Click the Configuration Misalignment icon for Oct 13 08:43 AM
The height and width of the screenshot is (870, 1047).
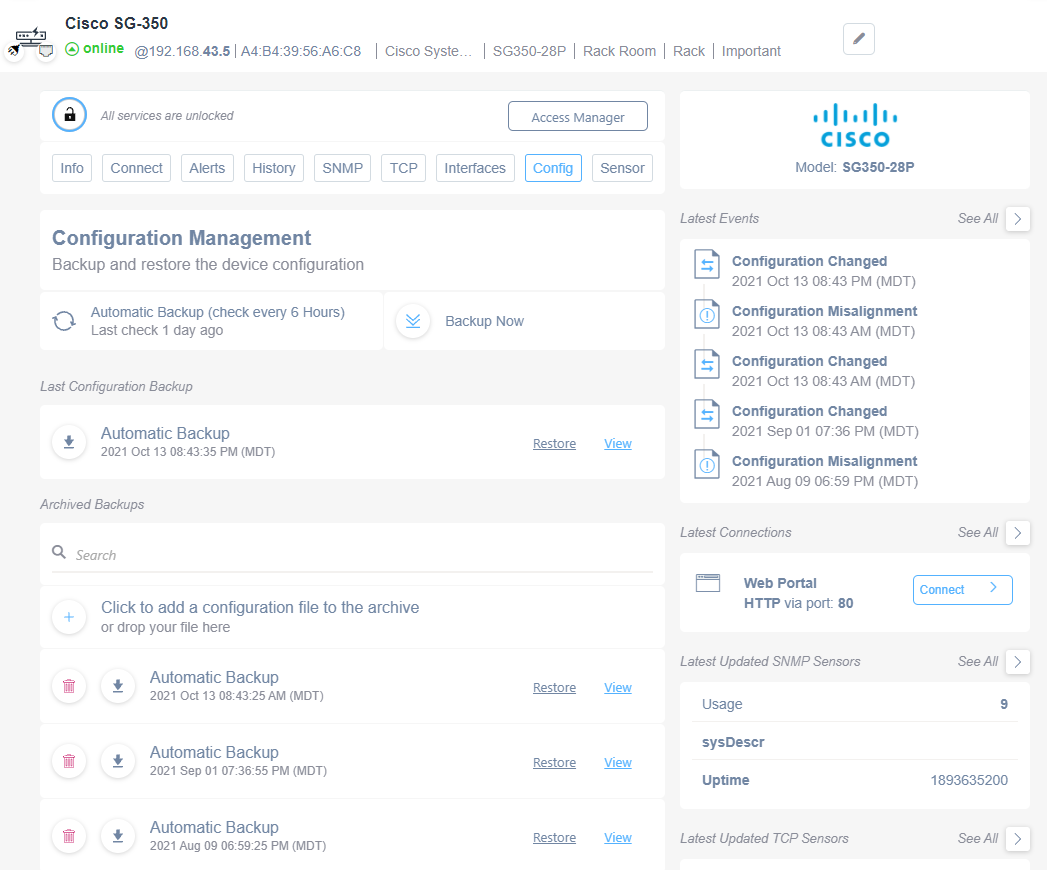coord(707,314)
